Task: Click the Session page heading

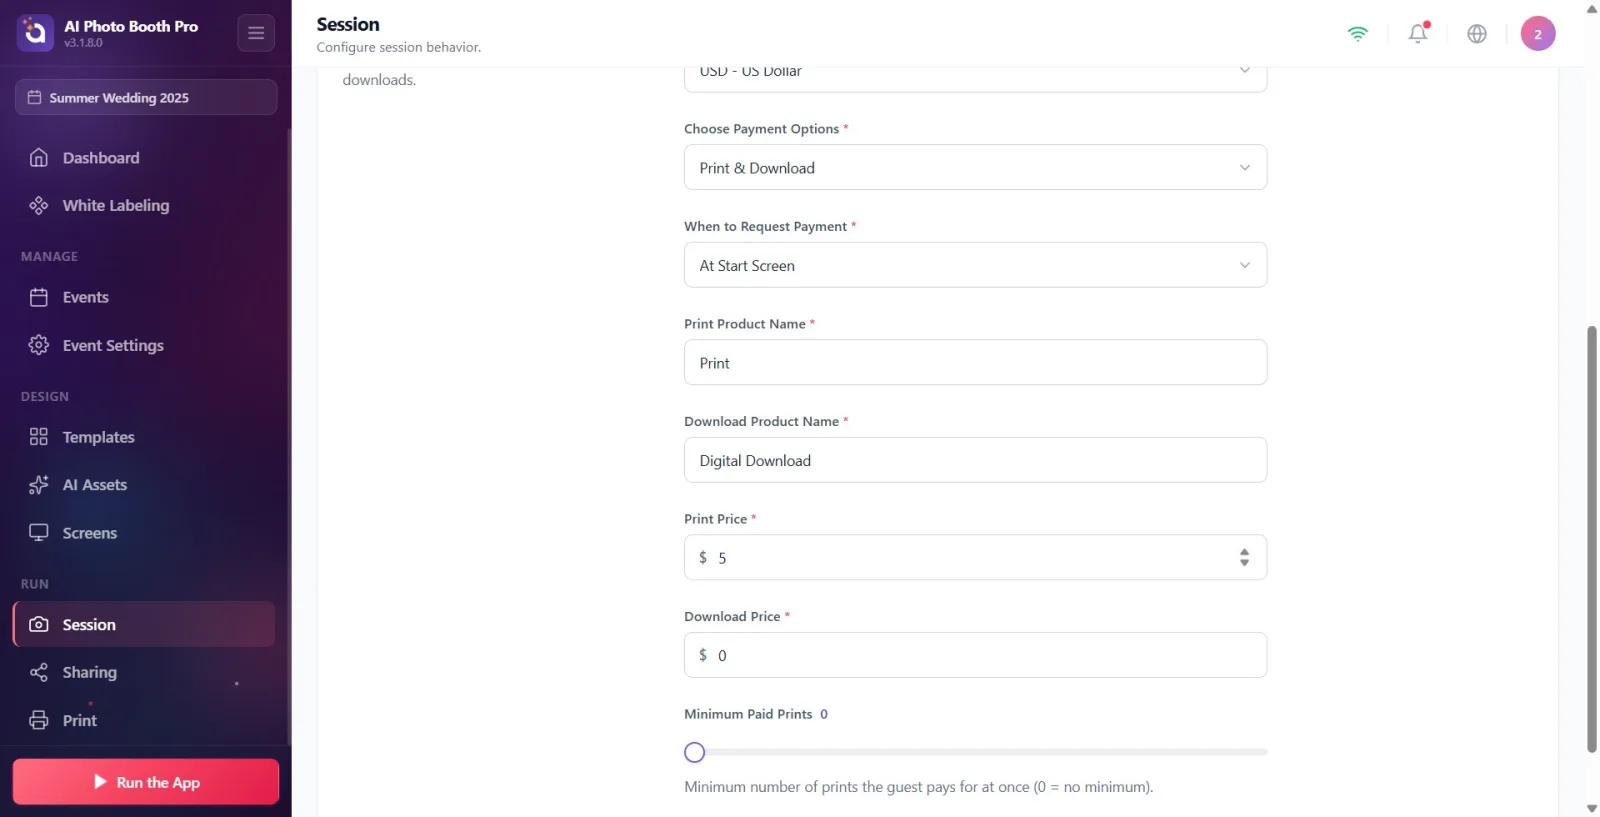Action: click(348, 24)
